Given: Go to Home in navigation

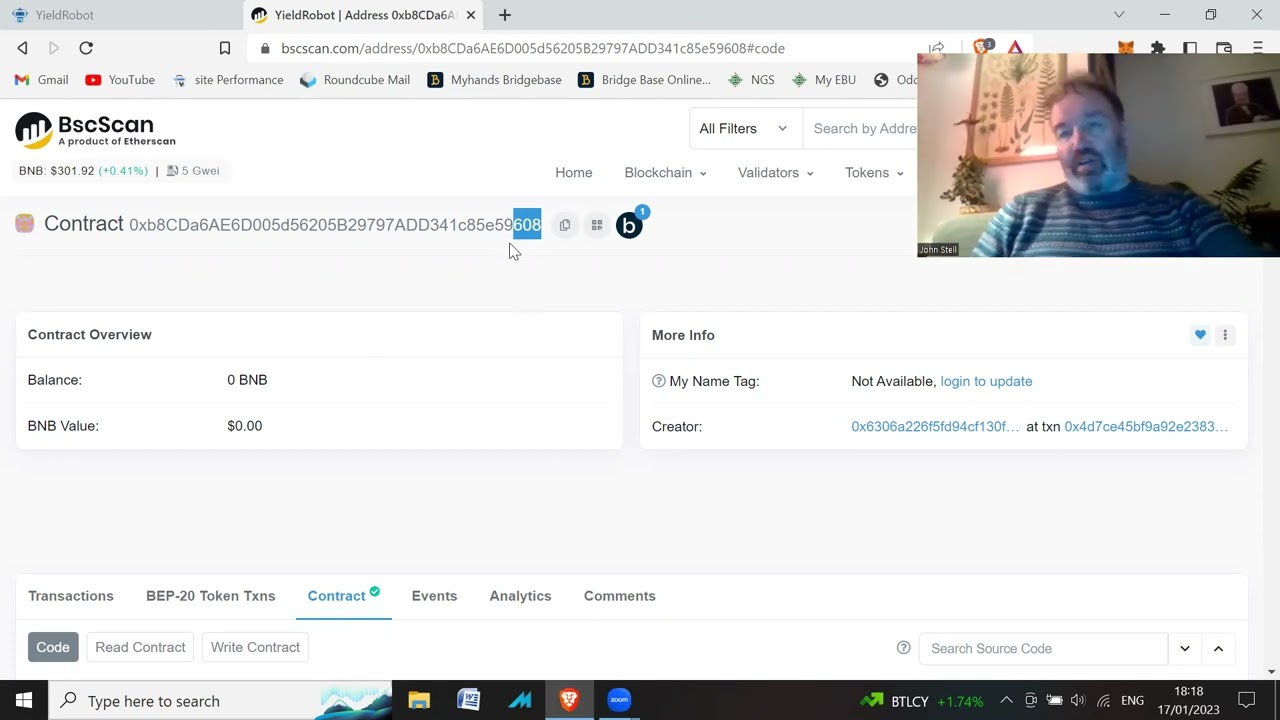Looking at the screenshot, I should point(574,173).
